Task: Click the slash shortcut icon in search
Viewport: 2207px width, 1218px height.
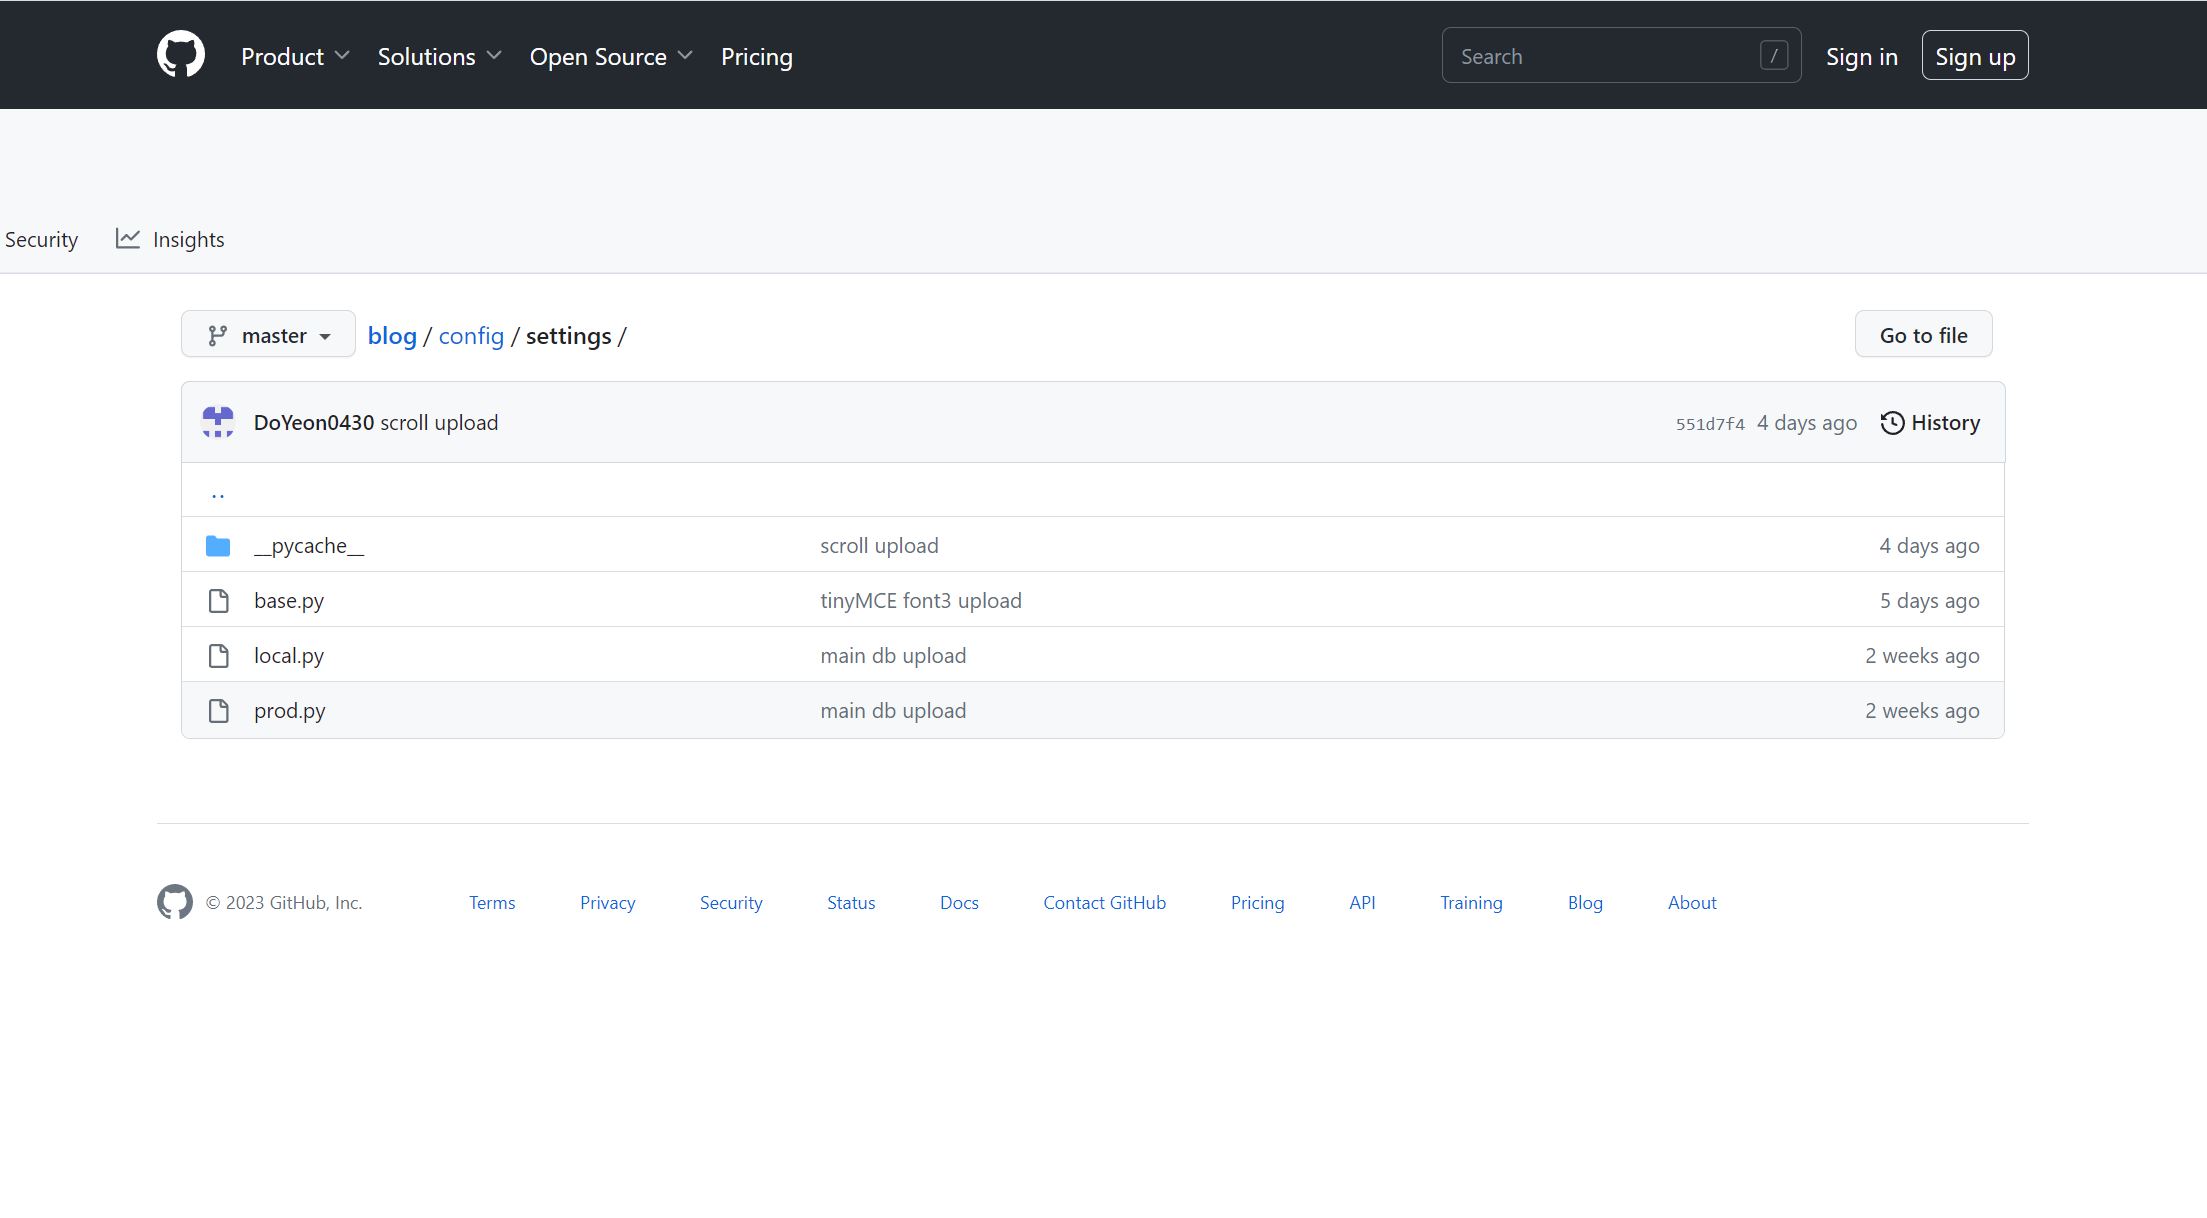Action: point(1774,56)
